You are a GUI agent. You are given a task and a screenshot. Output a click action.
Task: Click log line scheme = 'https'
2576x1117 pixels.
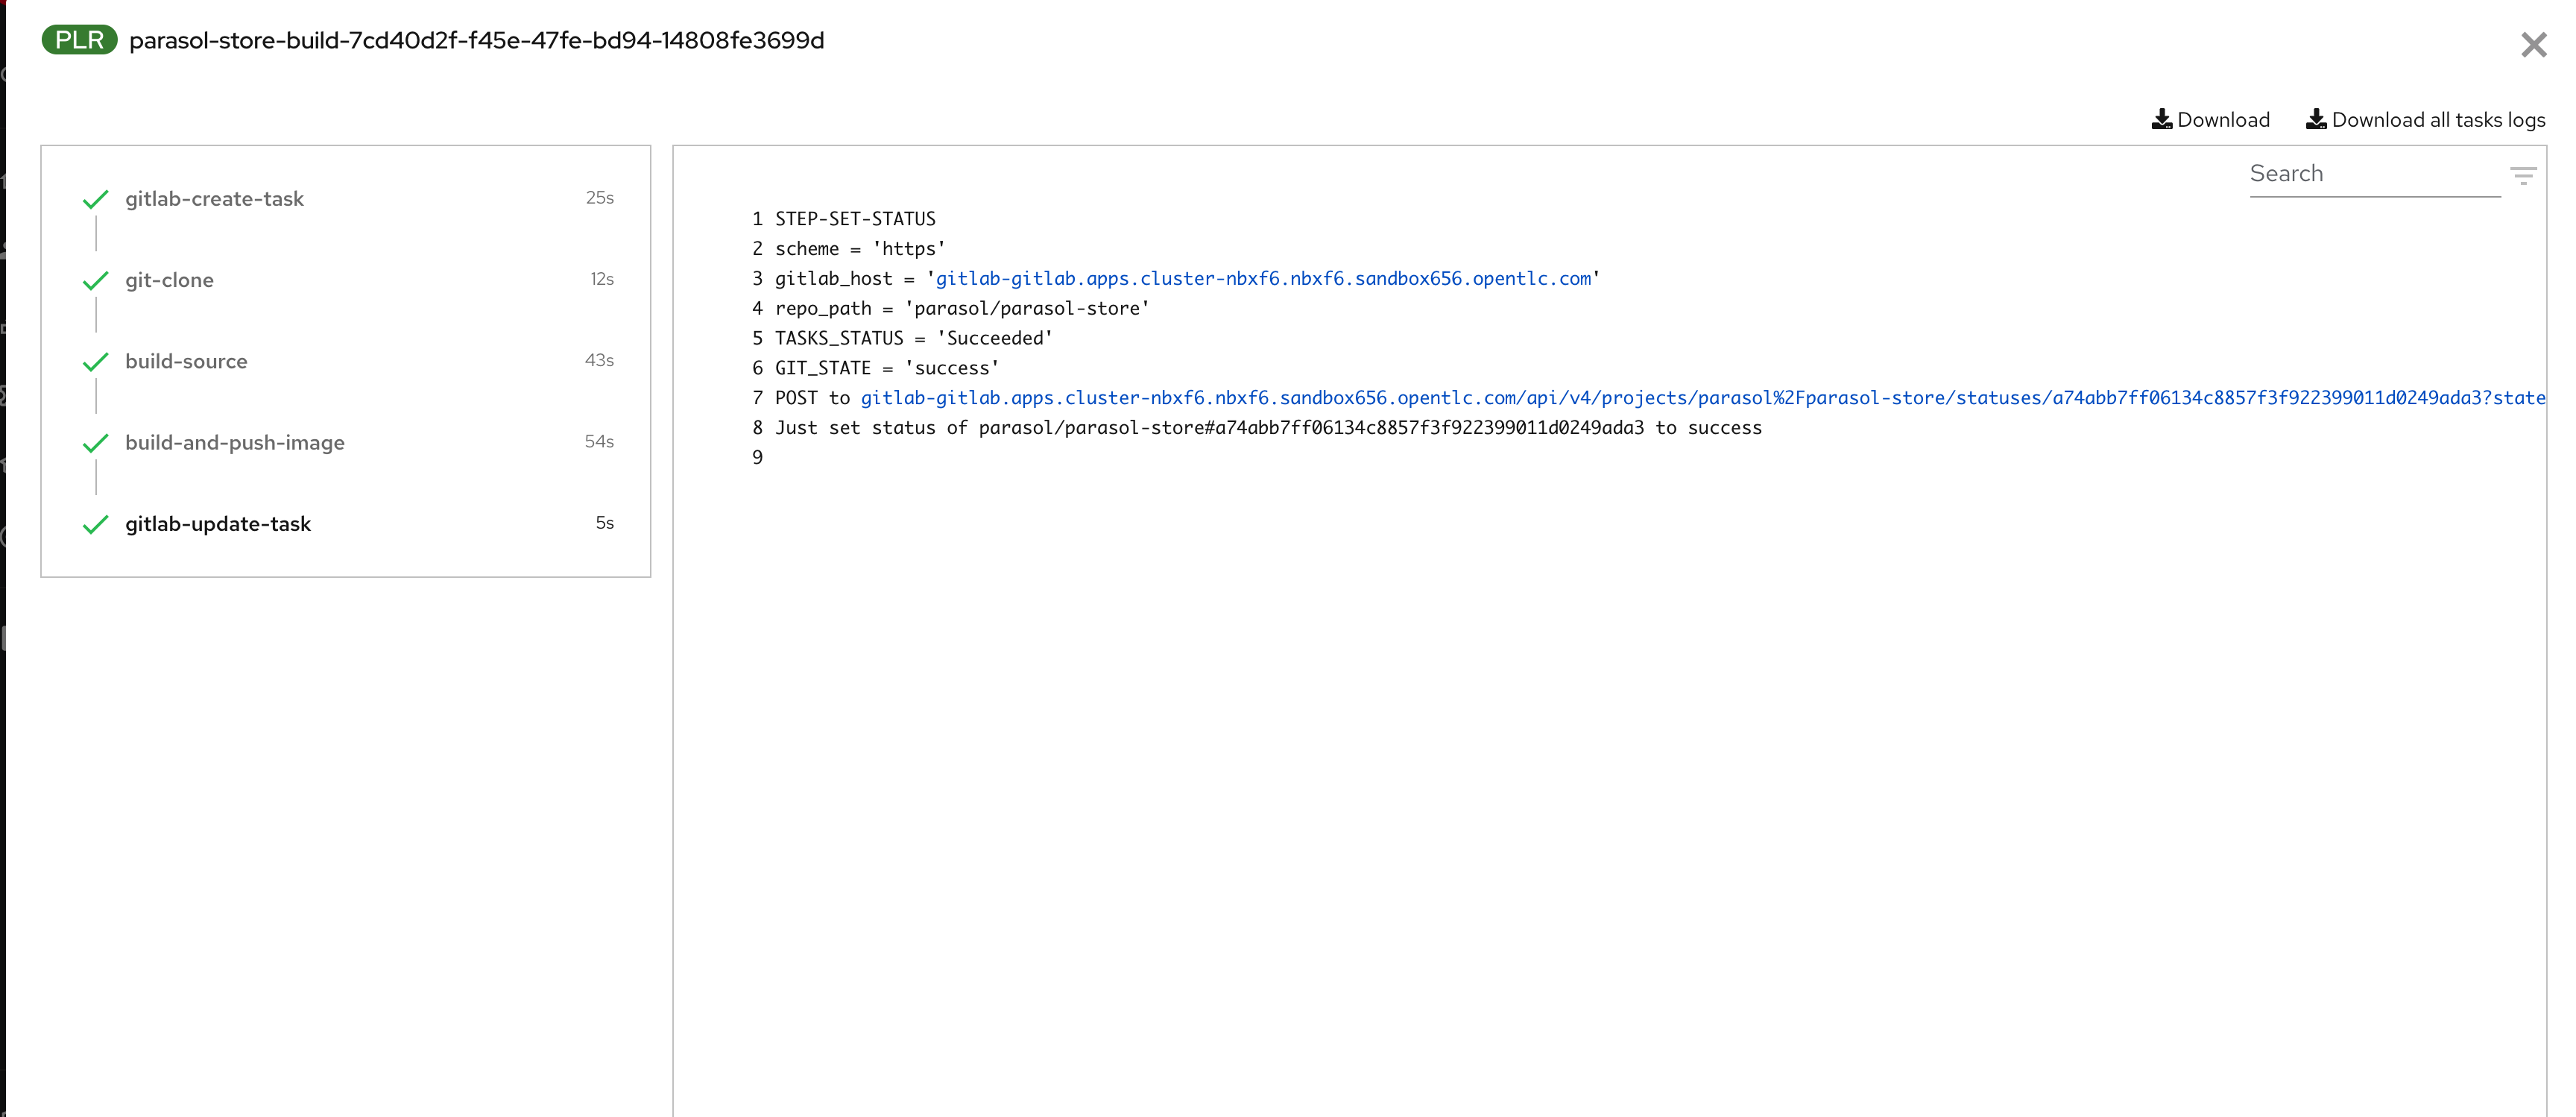coord(860,249)
